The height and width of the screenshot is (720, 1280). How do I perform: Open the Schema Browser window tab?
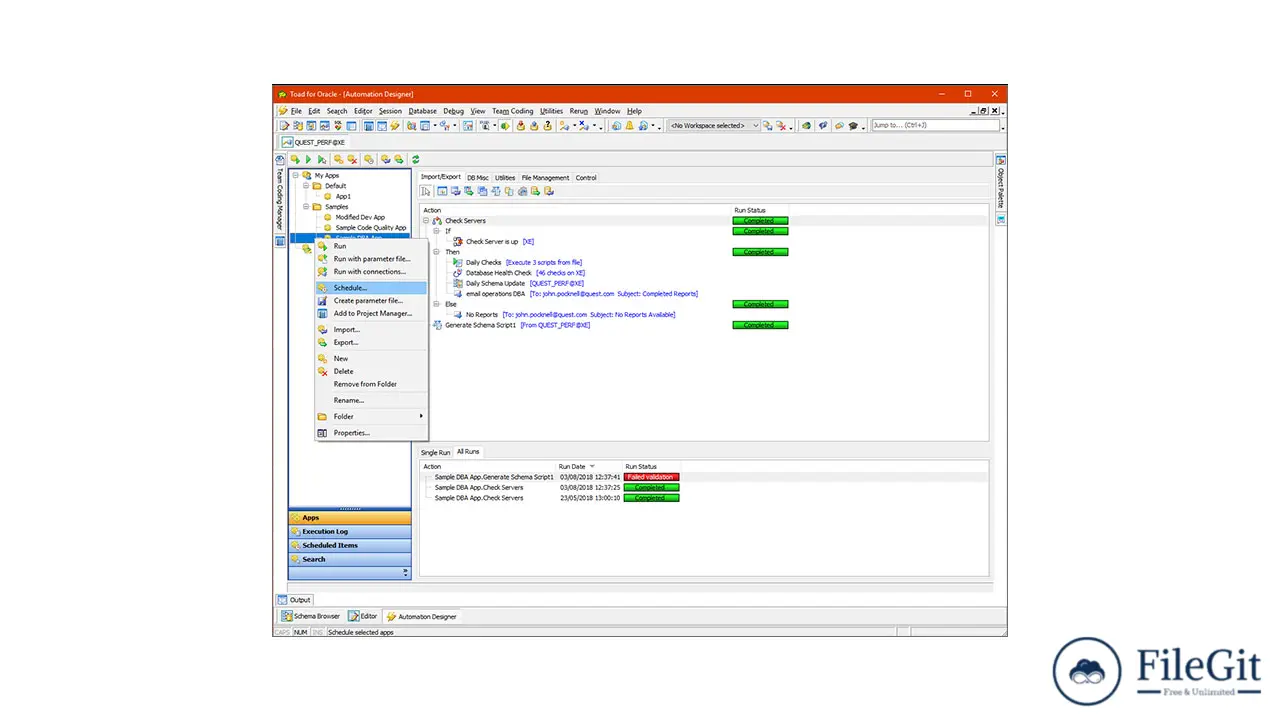coord(311,616)
